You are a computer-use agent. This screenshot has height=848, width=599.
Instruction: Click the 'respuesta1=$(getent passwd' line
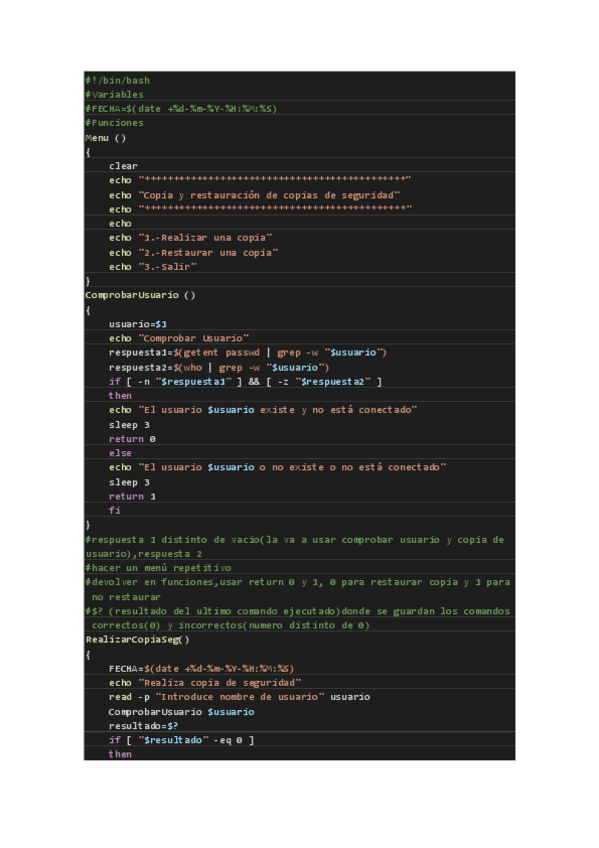tap(248, 353)
